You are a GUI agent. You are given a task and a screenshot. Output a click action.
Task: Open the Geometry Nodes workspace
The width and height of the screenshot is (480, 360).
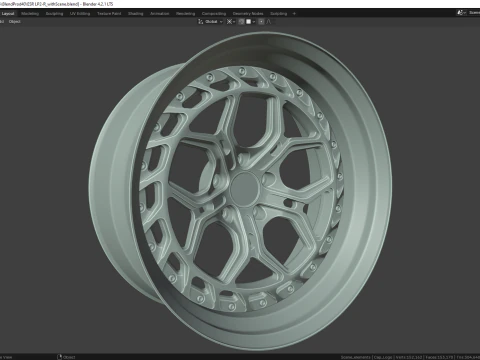click(x=248, y=14)
